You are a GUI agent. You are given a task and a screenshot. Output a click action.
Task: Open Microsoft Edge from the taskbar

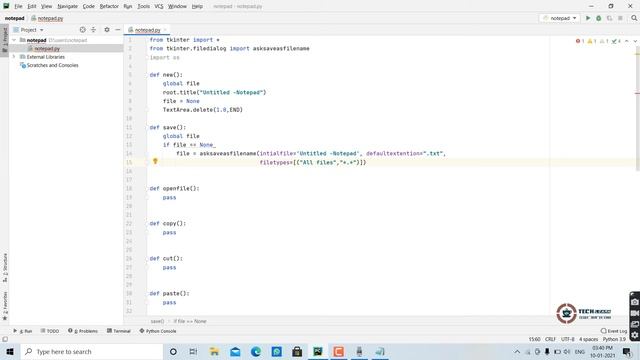256,351
